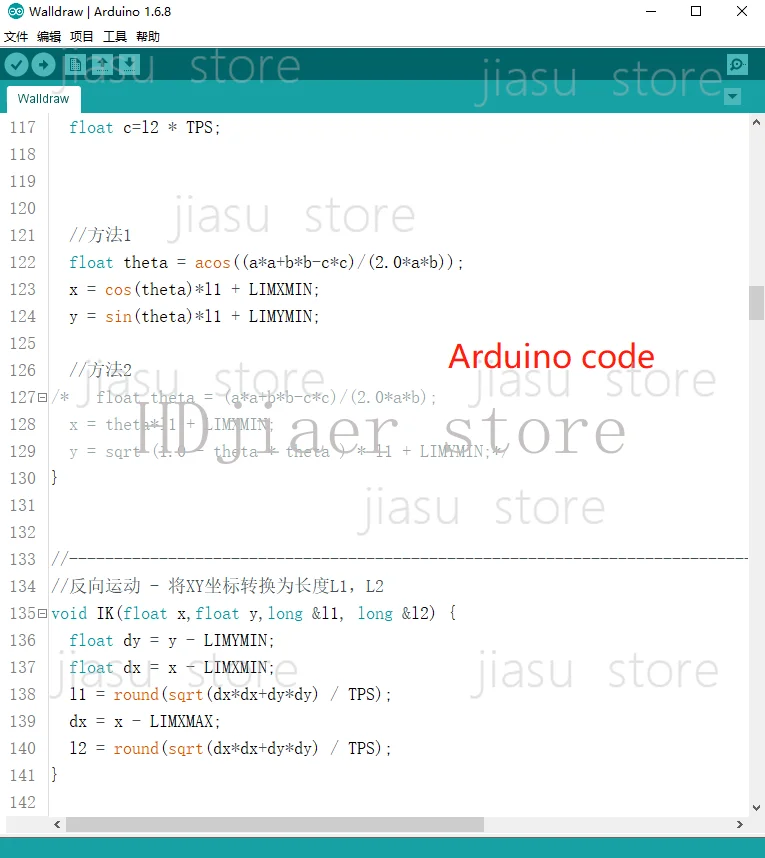This screenshot has width=765, height=858.
Task: Open the Serial Monitor icon
Action: (x=737, y=65)
